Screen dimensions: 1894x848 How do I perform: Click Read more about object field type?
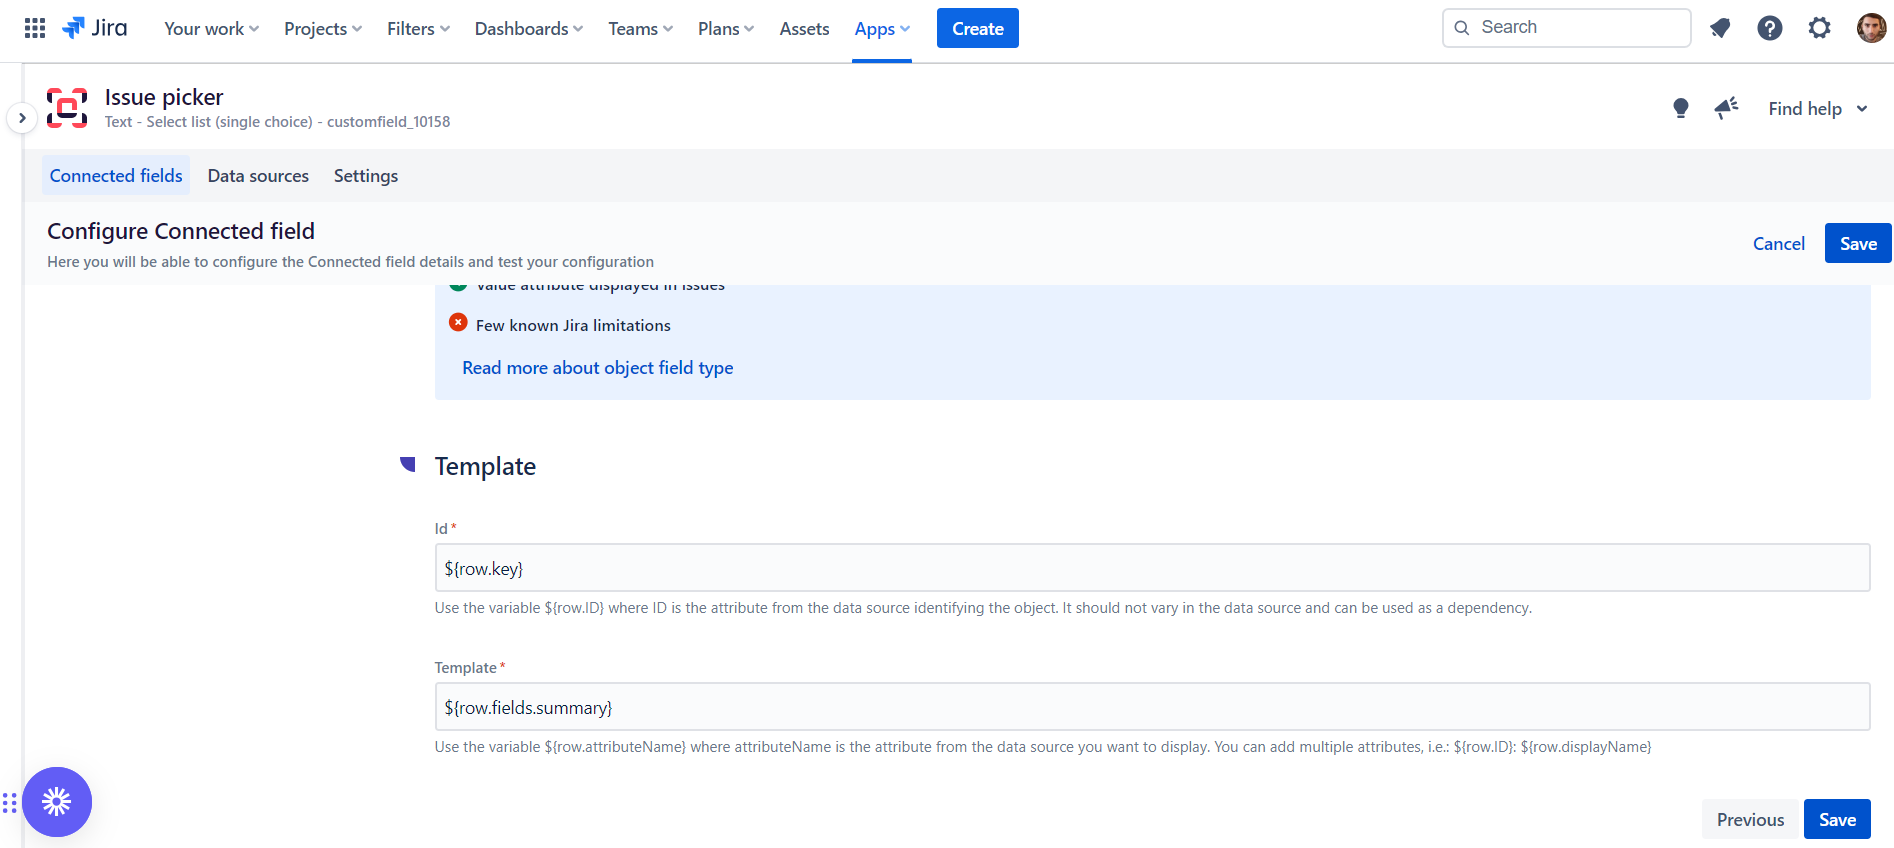(x=597, y=368)
